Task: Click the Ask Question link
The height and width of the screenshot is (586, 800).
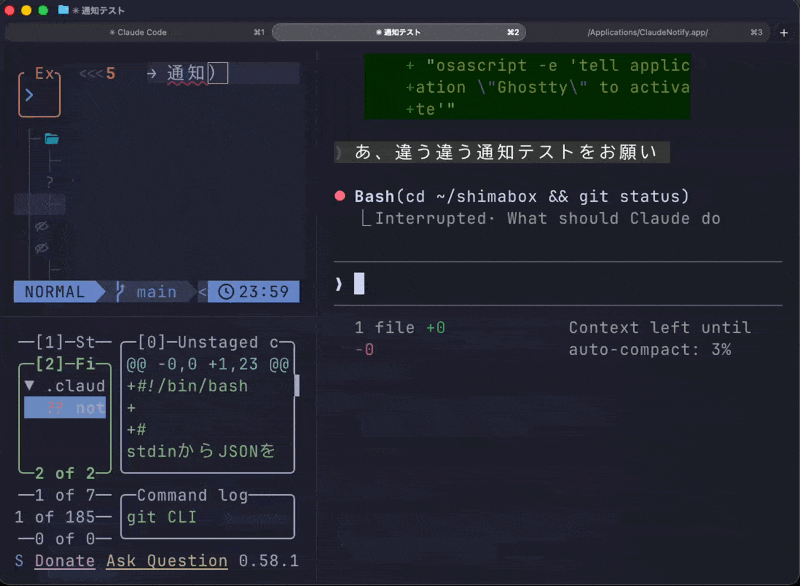Action: click(x=166, y=561)
